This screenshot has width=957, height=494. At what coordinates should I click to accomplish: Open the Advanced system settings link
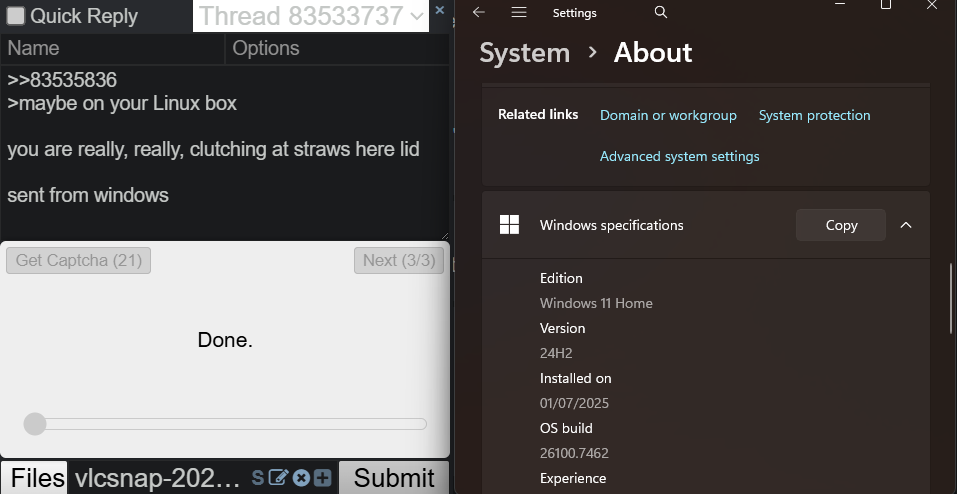[x=679, y=156]
